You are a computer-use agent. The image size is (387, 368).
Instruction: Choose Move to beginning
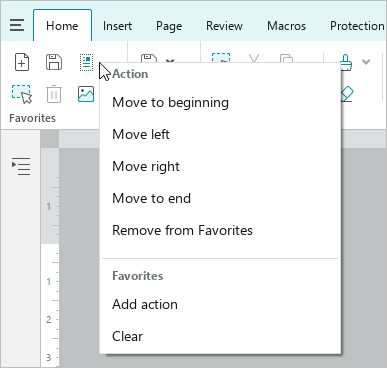tap(220, 102)
